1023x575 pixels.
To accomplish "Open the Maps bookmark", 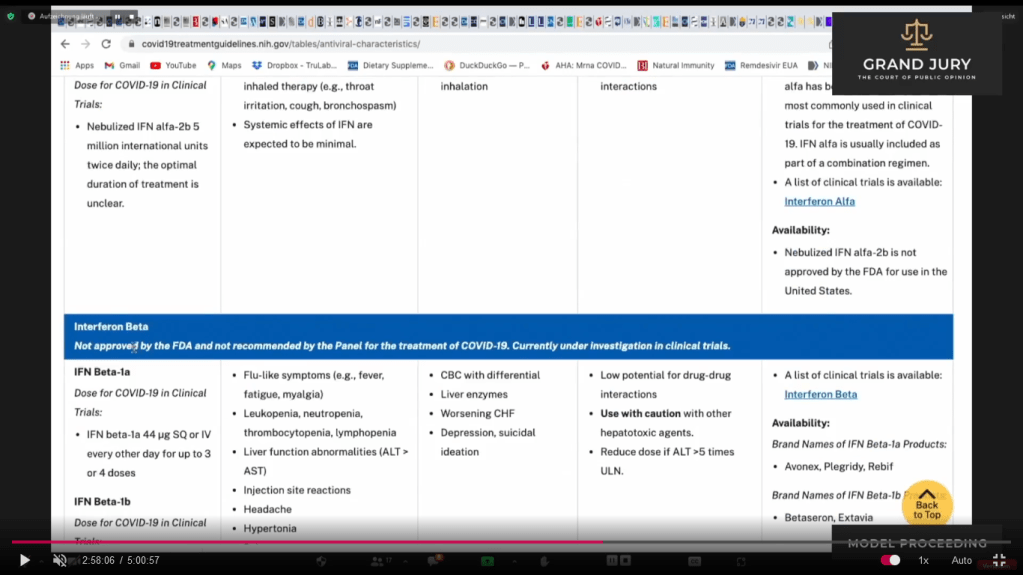I will (x=224, y=66).
